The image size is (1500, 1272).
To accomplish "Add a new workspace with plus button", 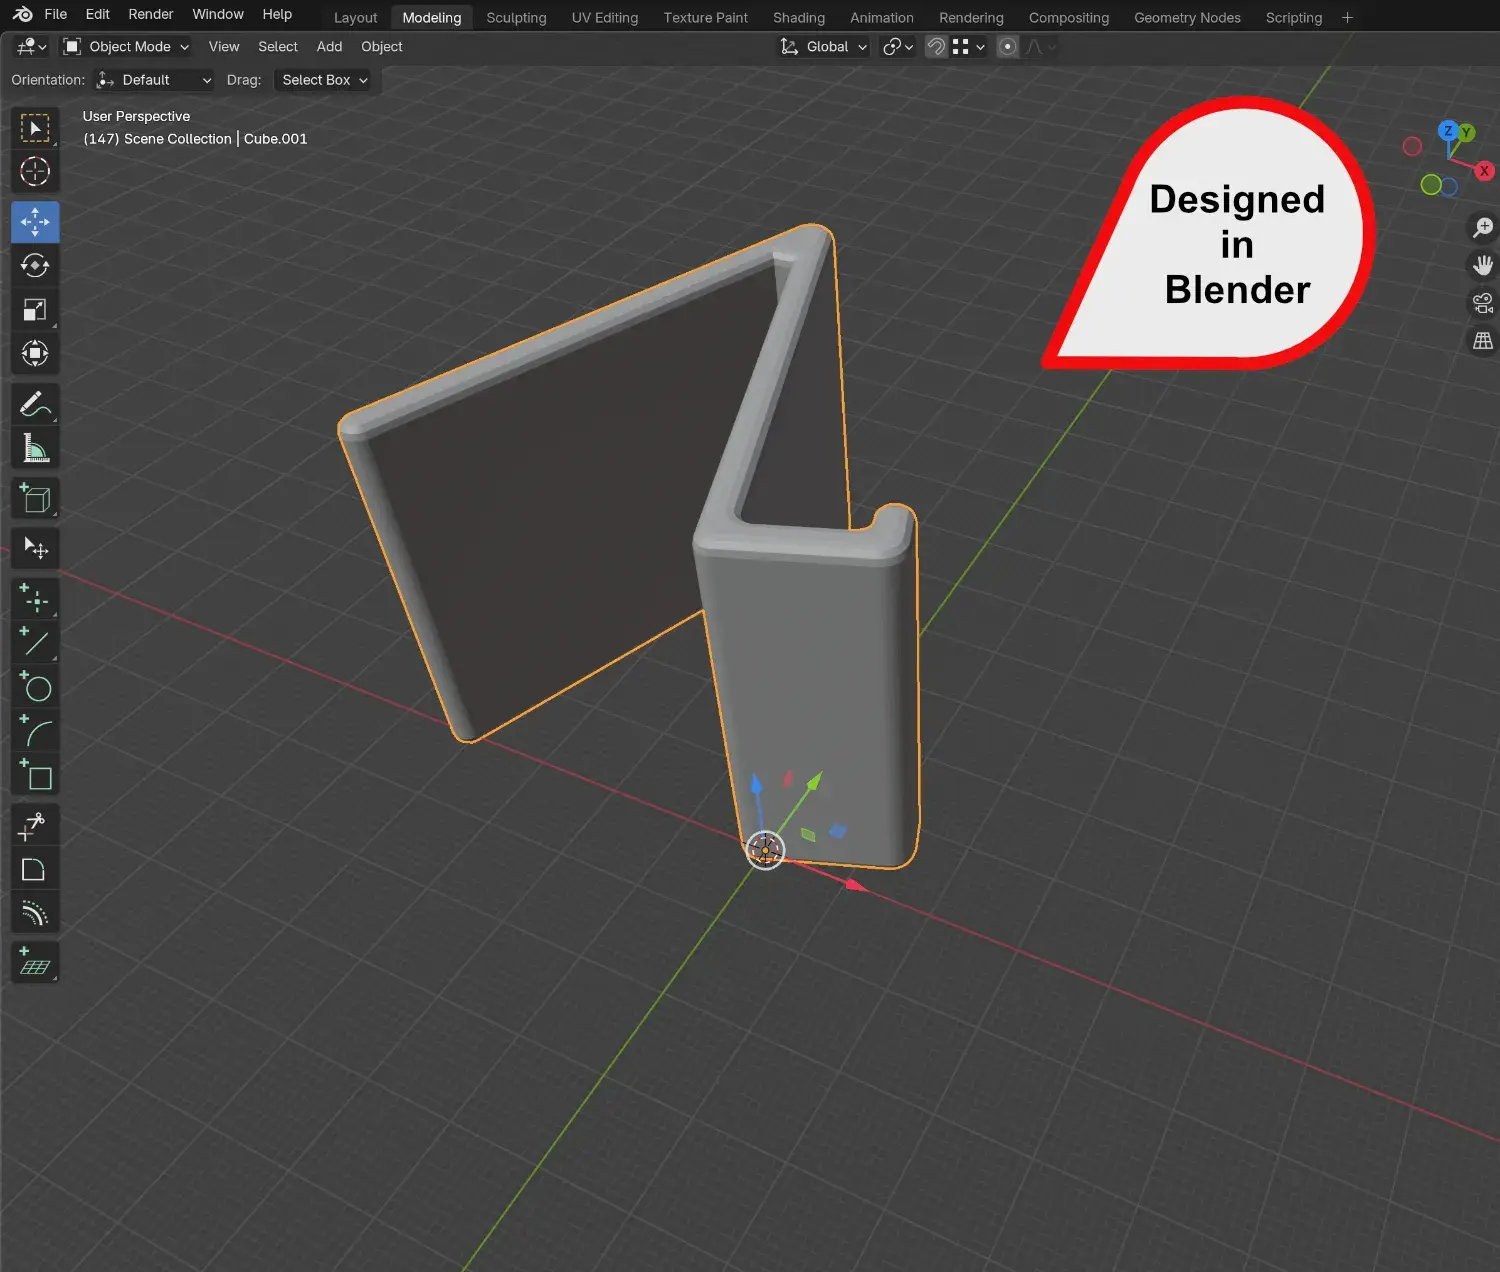I will [1347, 18].
